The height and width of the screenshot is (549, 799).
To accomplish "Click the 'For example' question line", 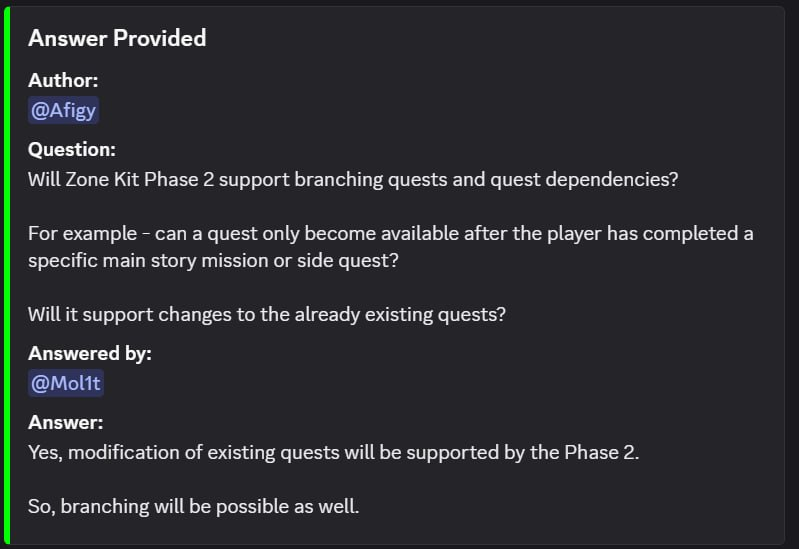I will pos(391,233).
